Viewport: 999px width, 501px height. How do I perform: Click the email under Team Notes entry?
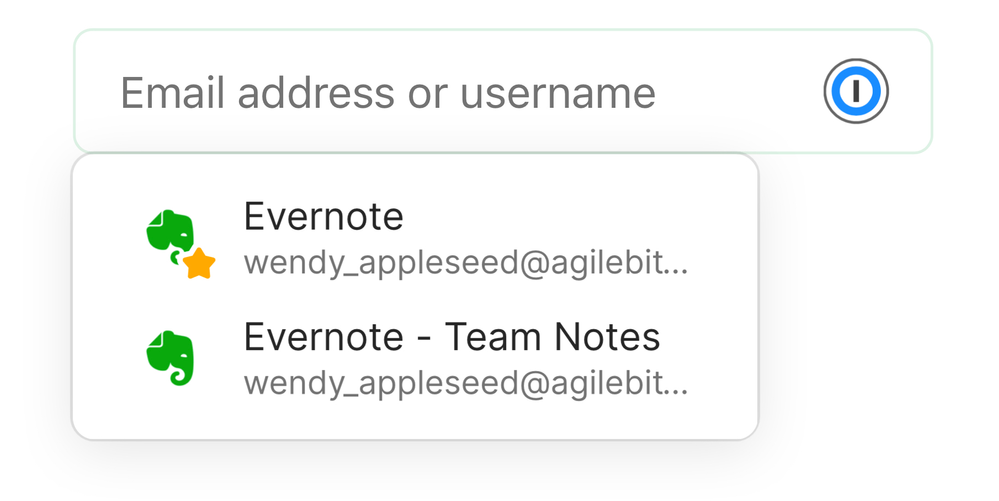point(465,383)
